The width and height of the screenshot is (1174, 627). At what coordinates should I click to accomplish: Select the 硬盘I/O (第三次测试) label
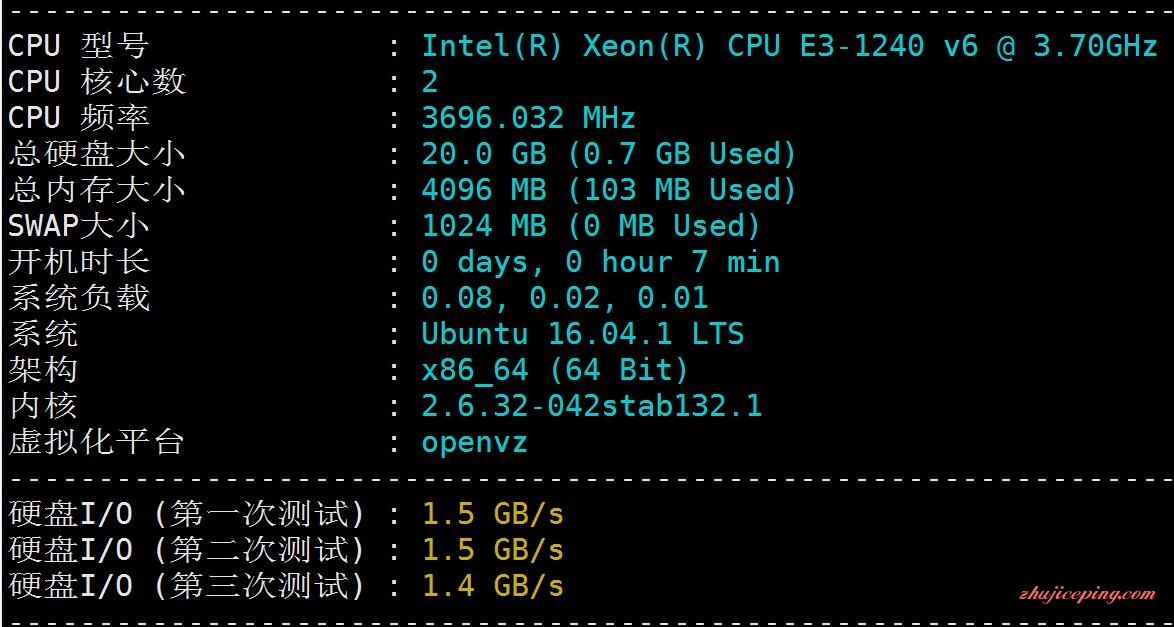187,586
